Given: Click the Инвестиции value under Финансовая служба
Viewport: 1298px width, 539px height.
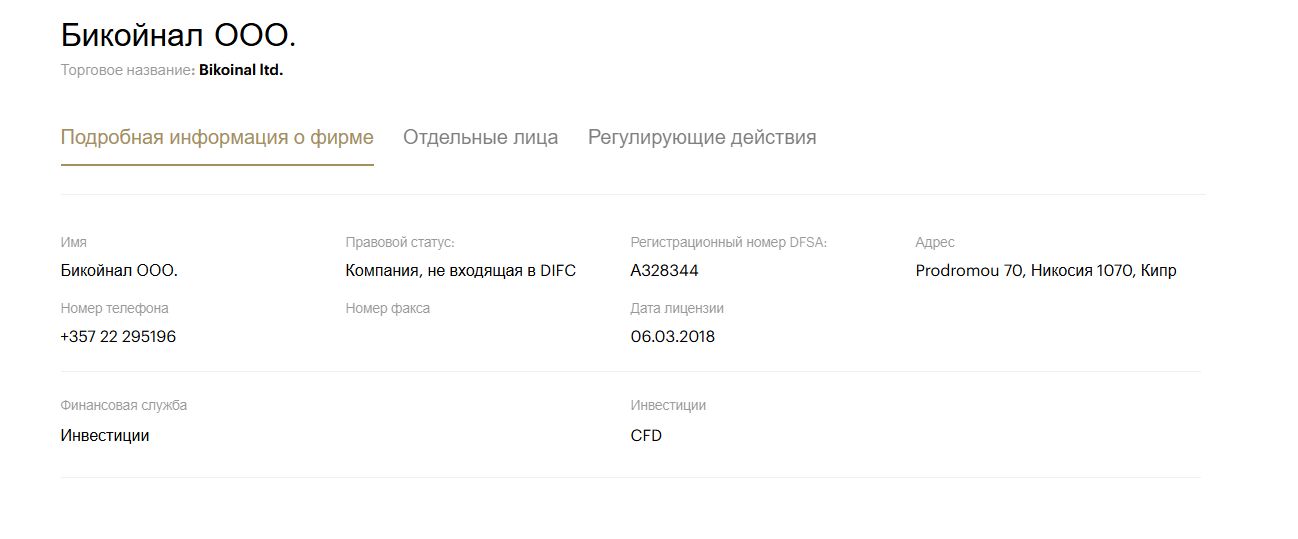Looking at the screenshot, I should [x=105, y=436].
